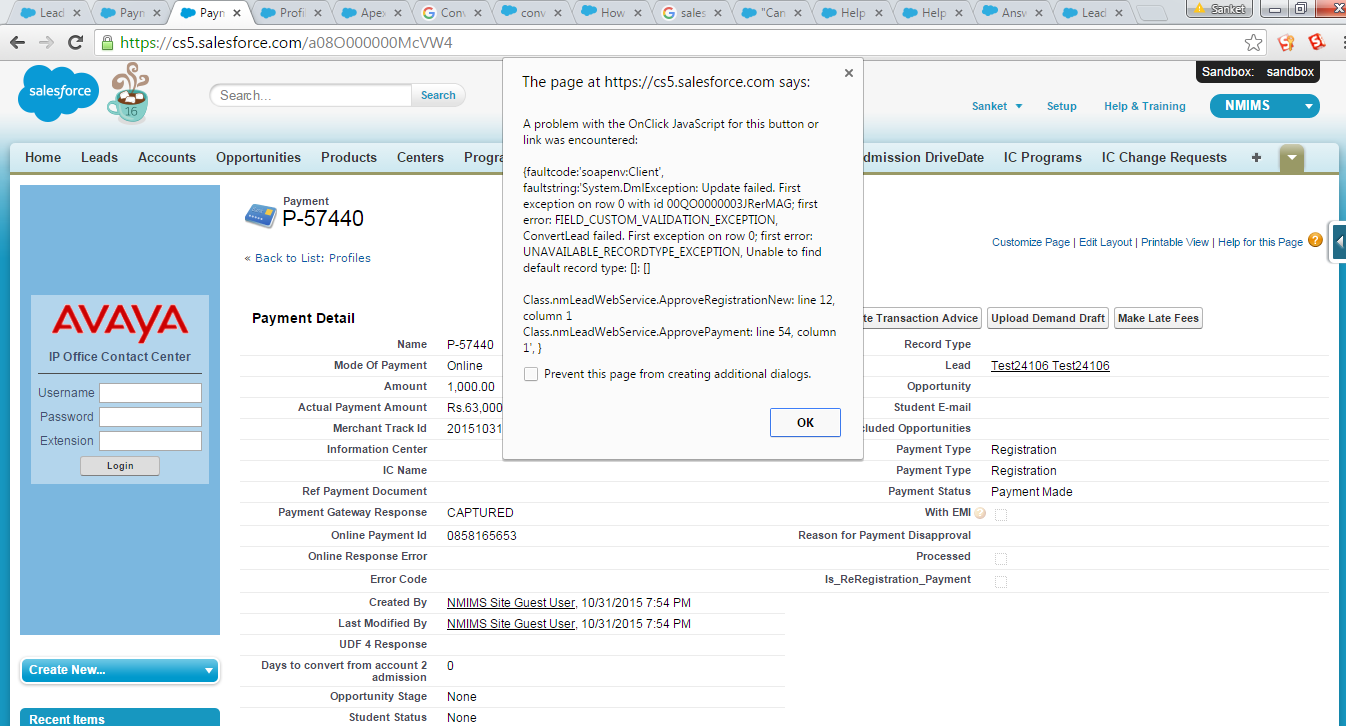Click the Avaya Username field
This screenshot has height=726, width=1346.
click(150, 393)
